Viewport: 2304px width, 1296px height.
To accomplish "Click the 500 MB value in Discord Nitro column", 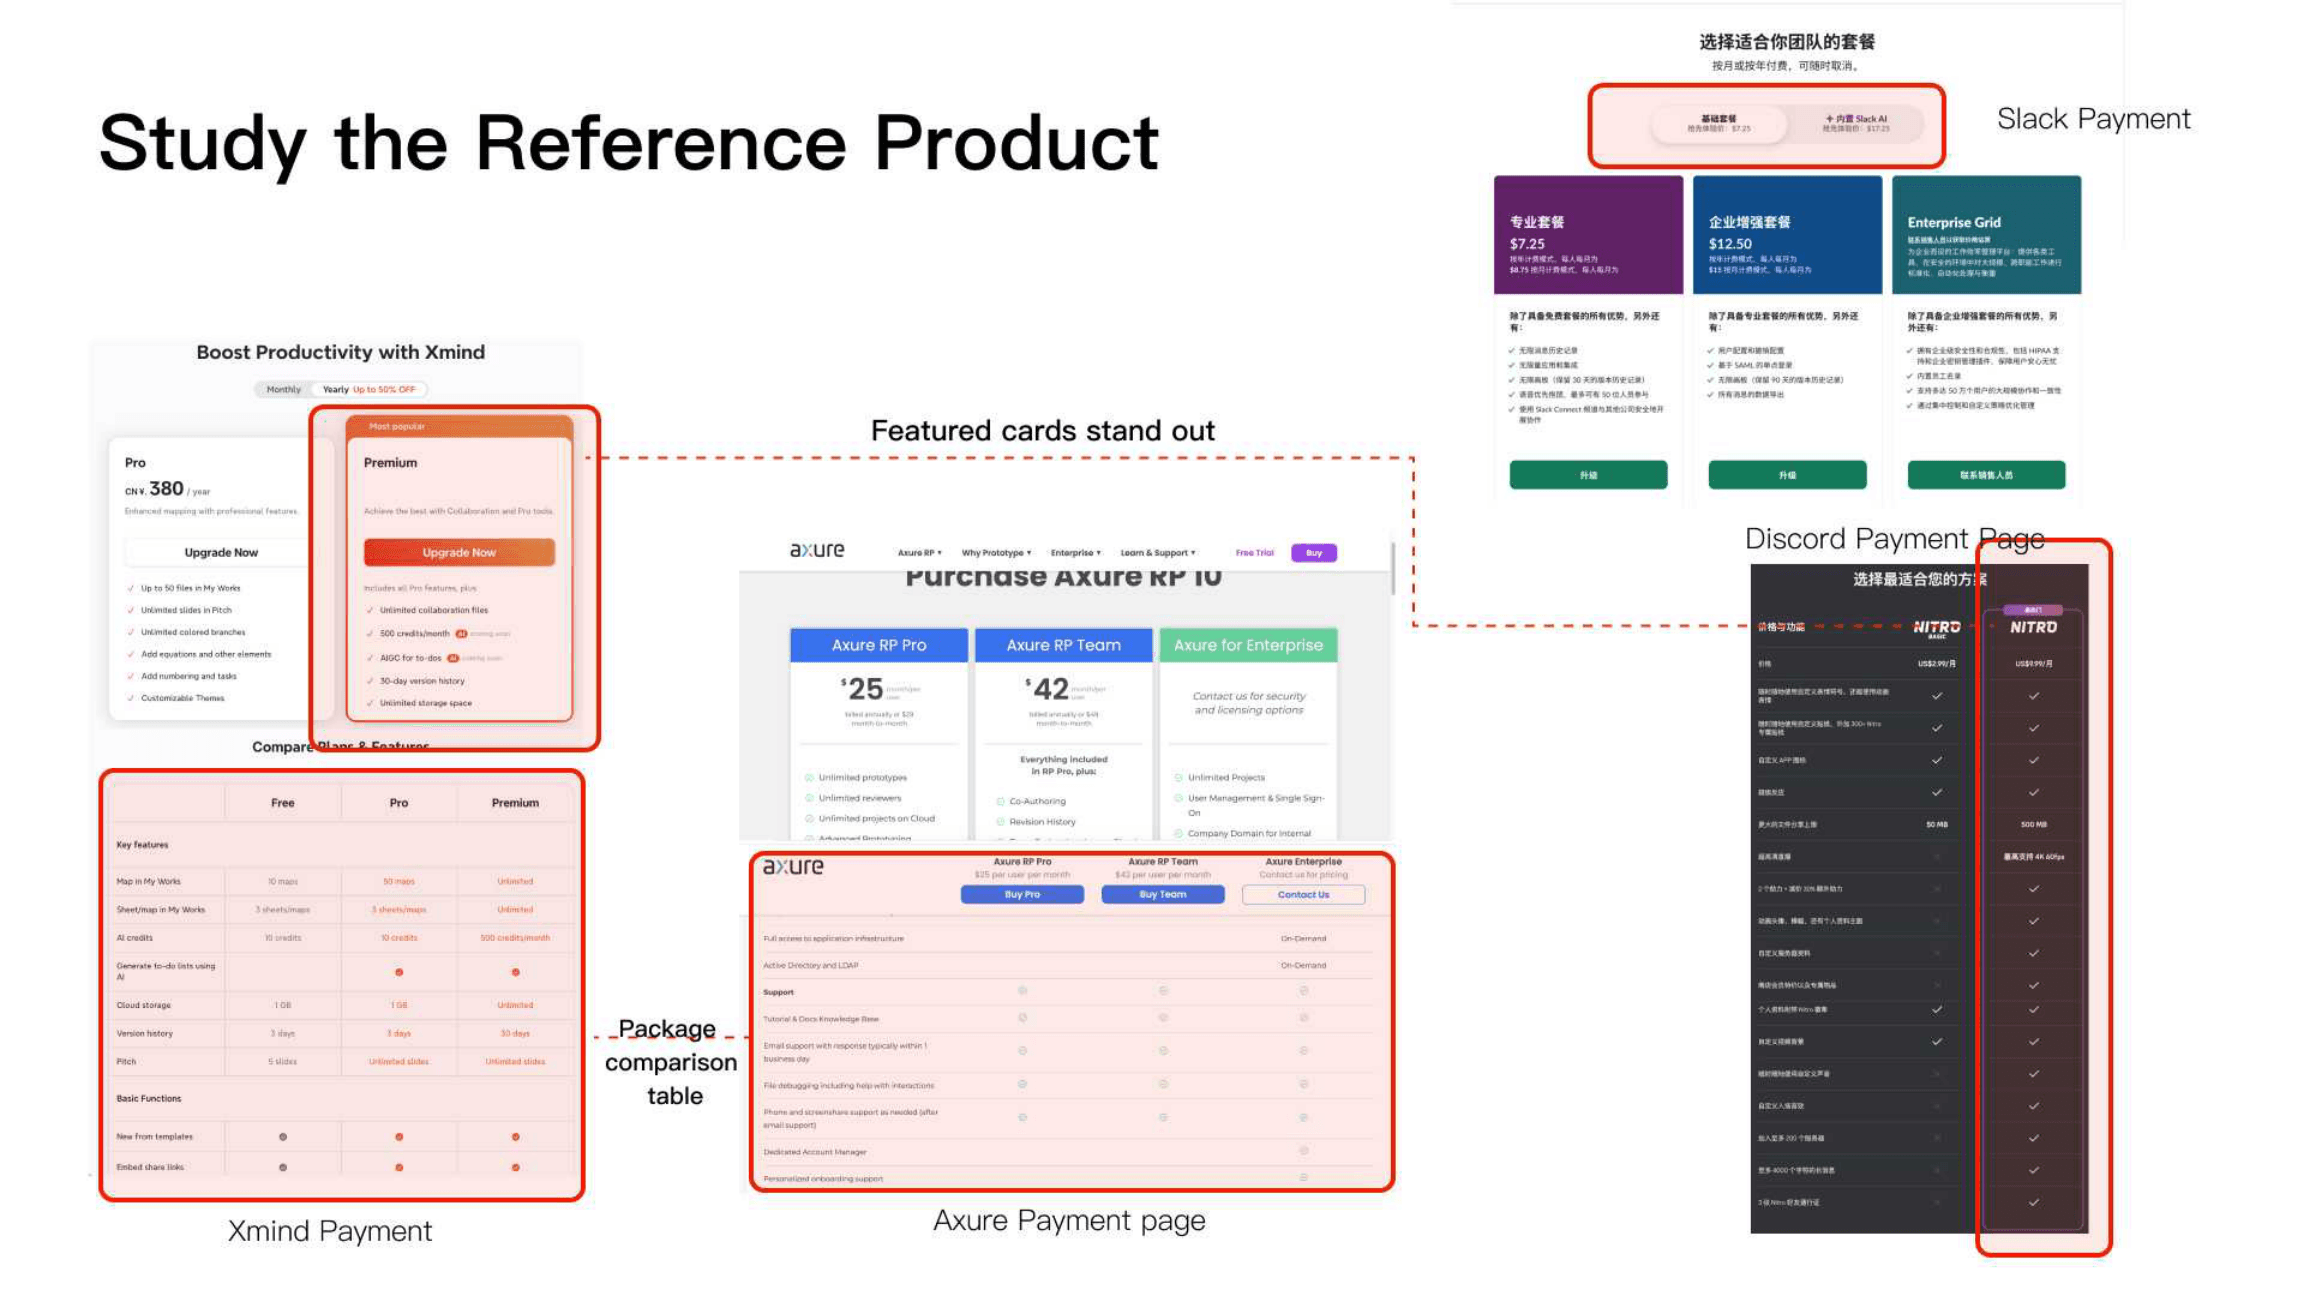I will click(x=2033, y=825).
